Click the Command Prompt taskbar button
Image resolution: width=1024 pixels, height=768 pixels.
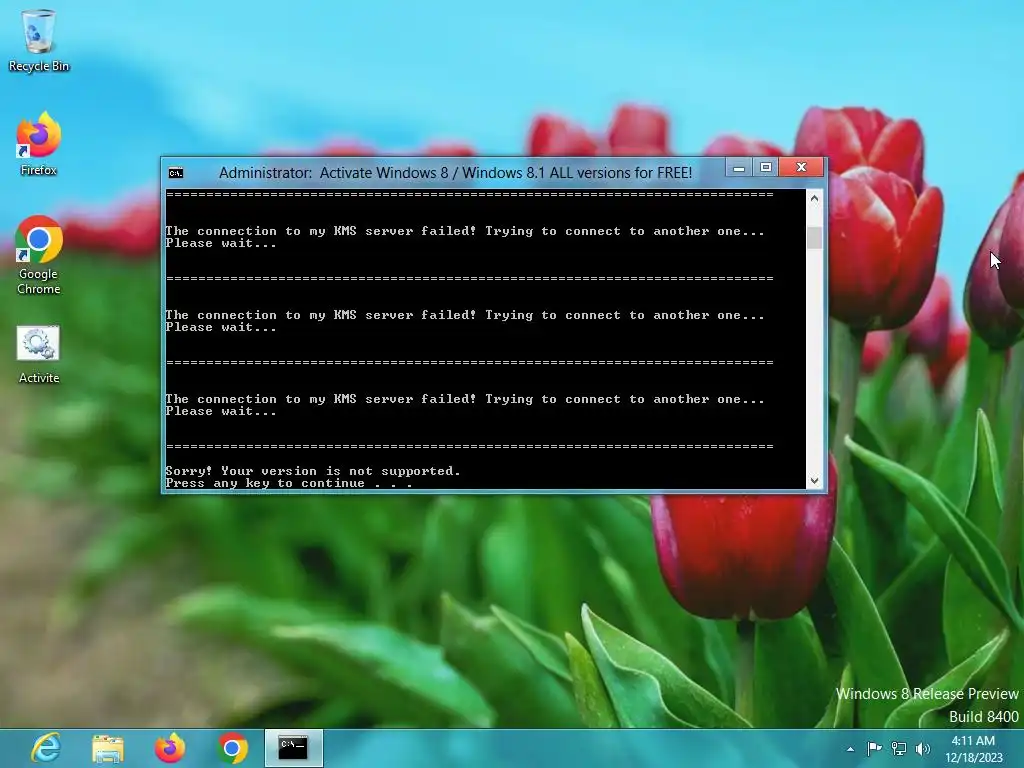[293, 748]
